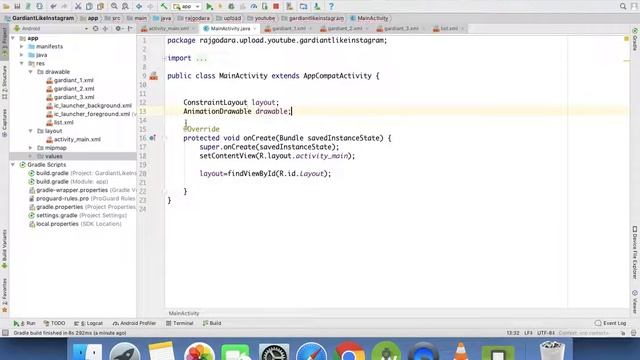Open the Event Log
The image size is (640, 360).
611,323
